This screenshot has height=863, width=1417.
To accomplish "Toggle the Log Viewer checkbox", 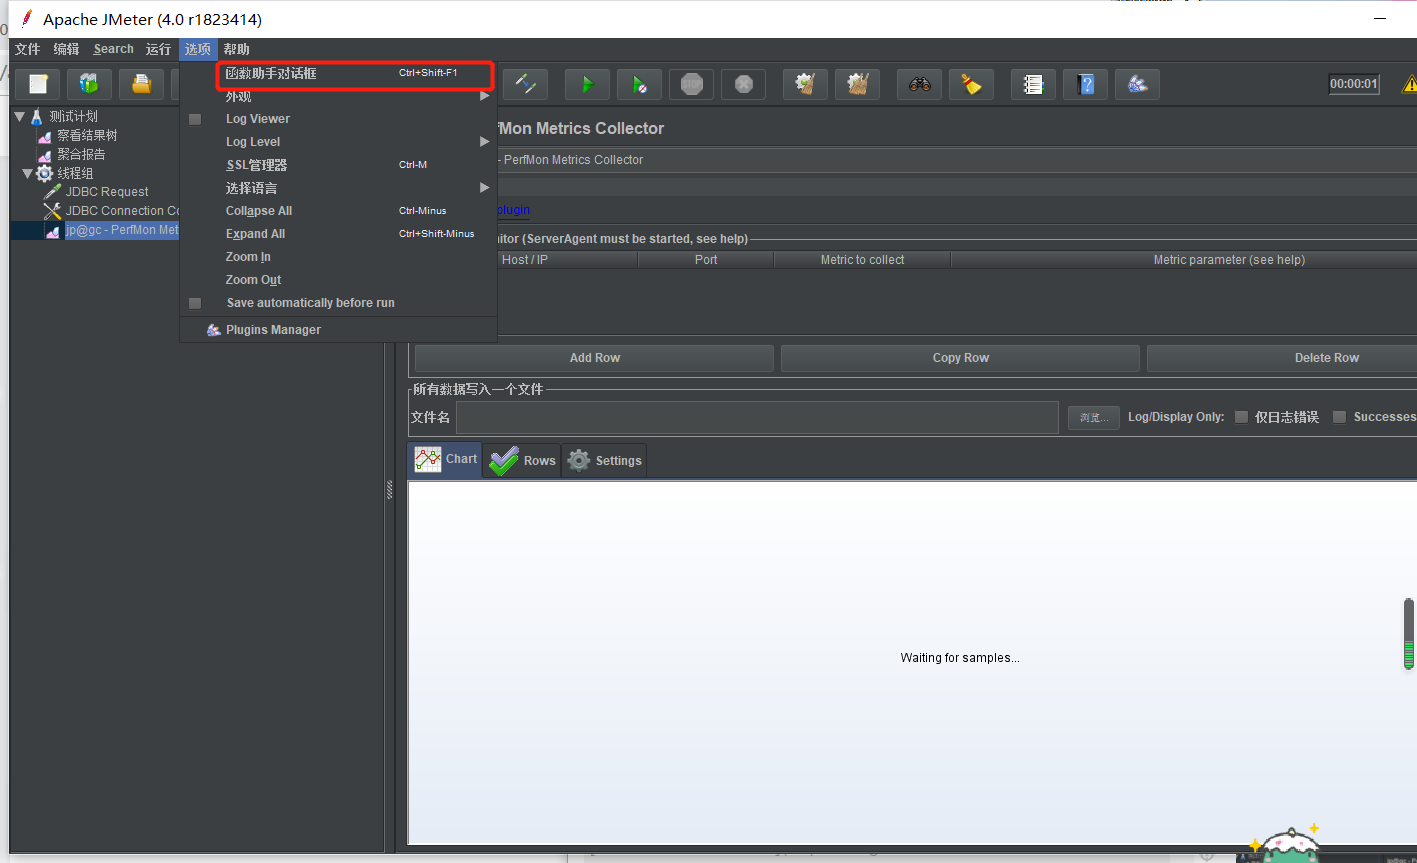I will click(195, 119).
